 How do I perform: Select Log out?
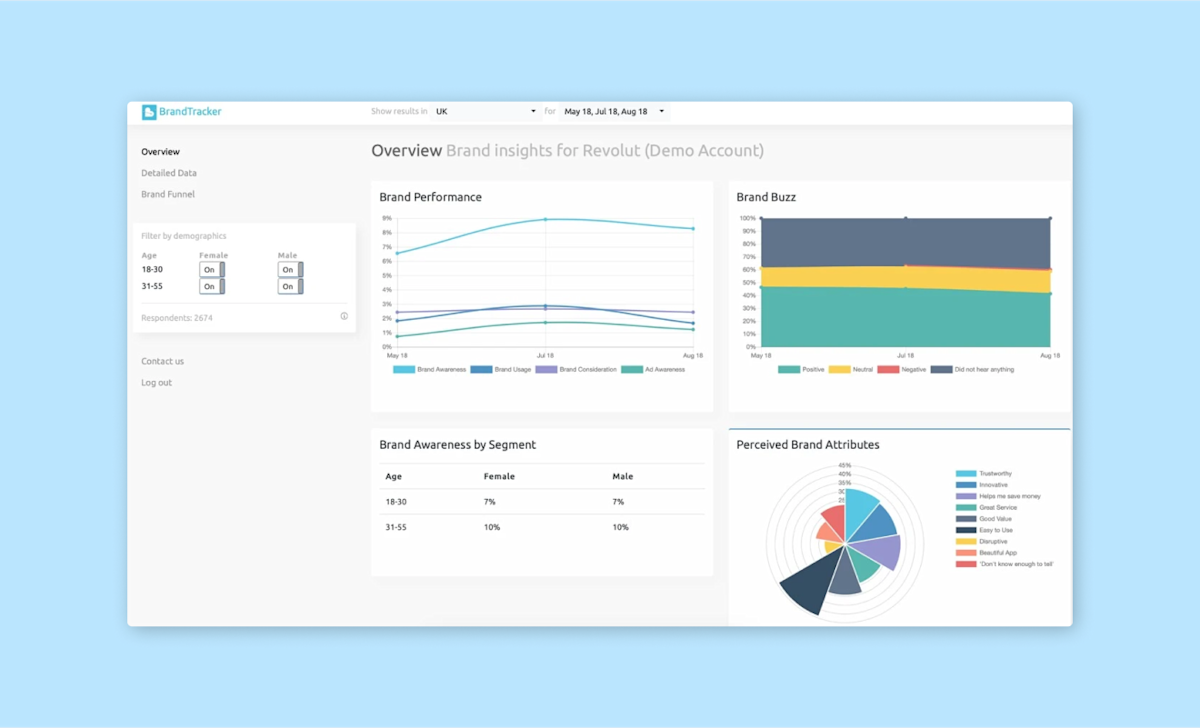pyautogui.click(x=156, y=382)
